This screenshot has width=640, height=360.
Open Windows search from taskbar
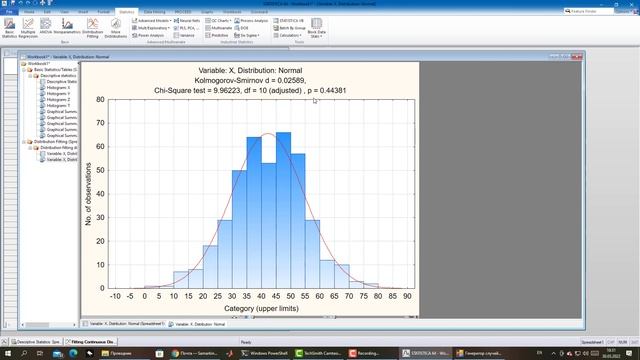pos(24,353)
